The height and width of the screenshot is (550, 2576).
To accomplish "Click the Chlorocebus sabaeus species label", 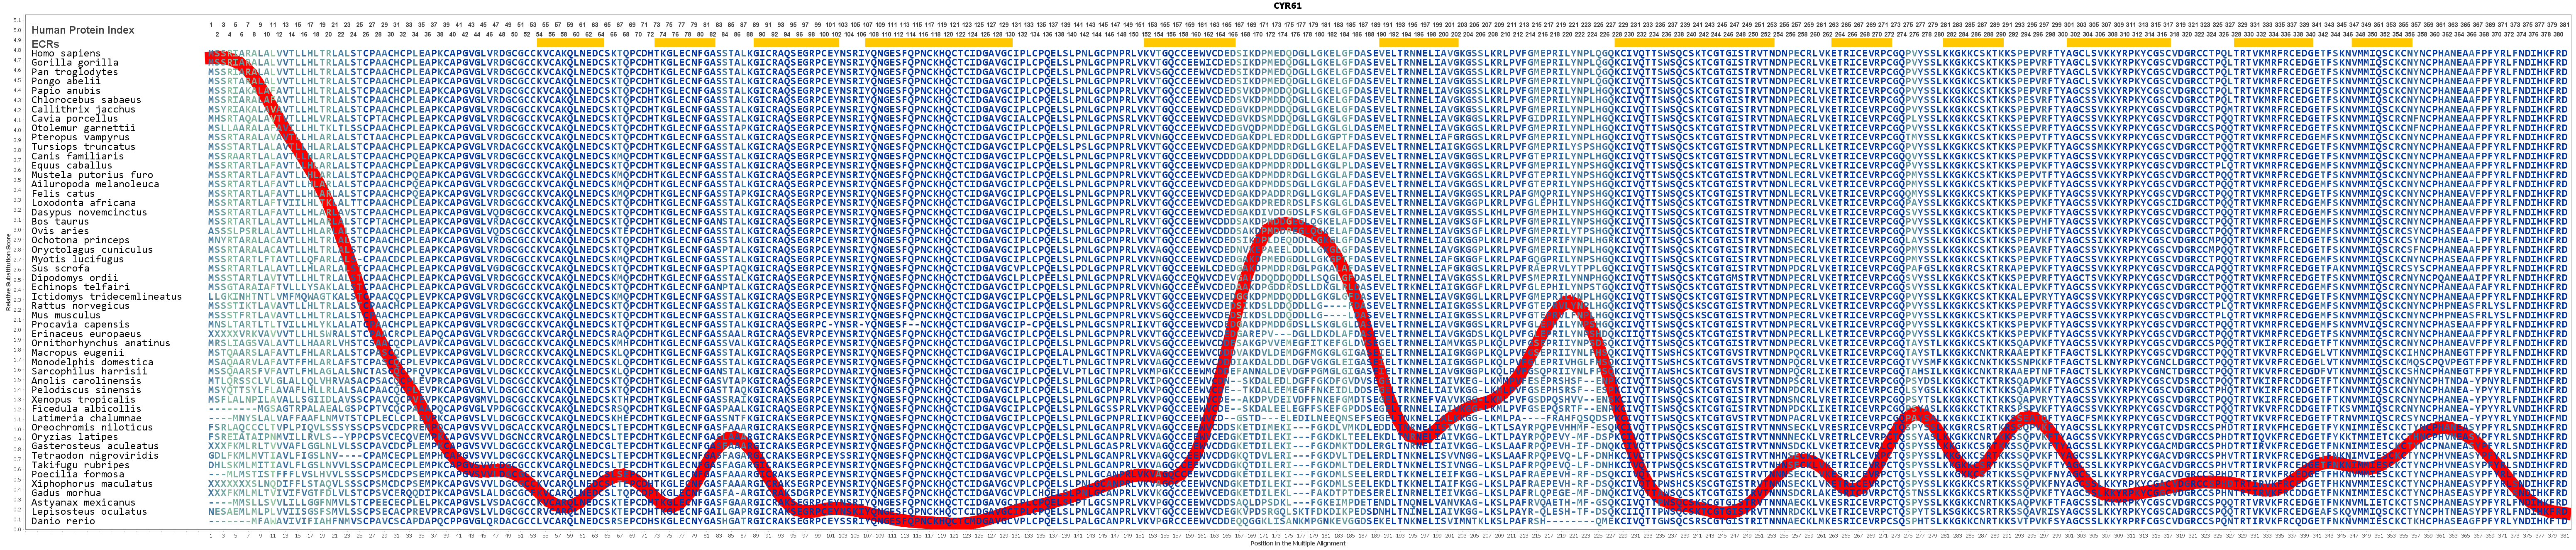I will (86, 100).
